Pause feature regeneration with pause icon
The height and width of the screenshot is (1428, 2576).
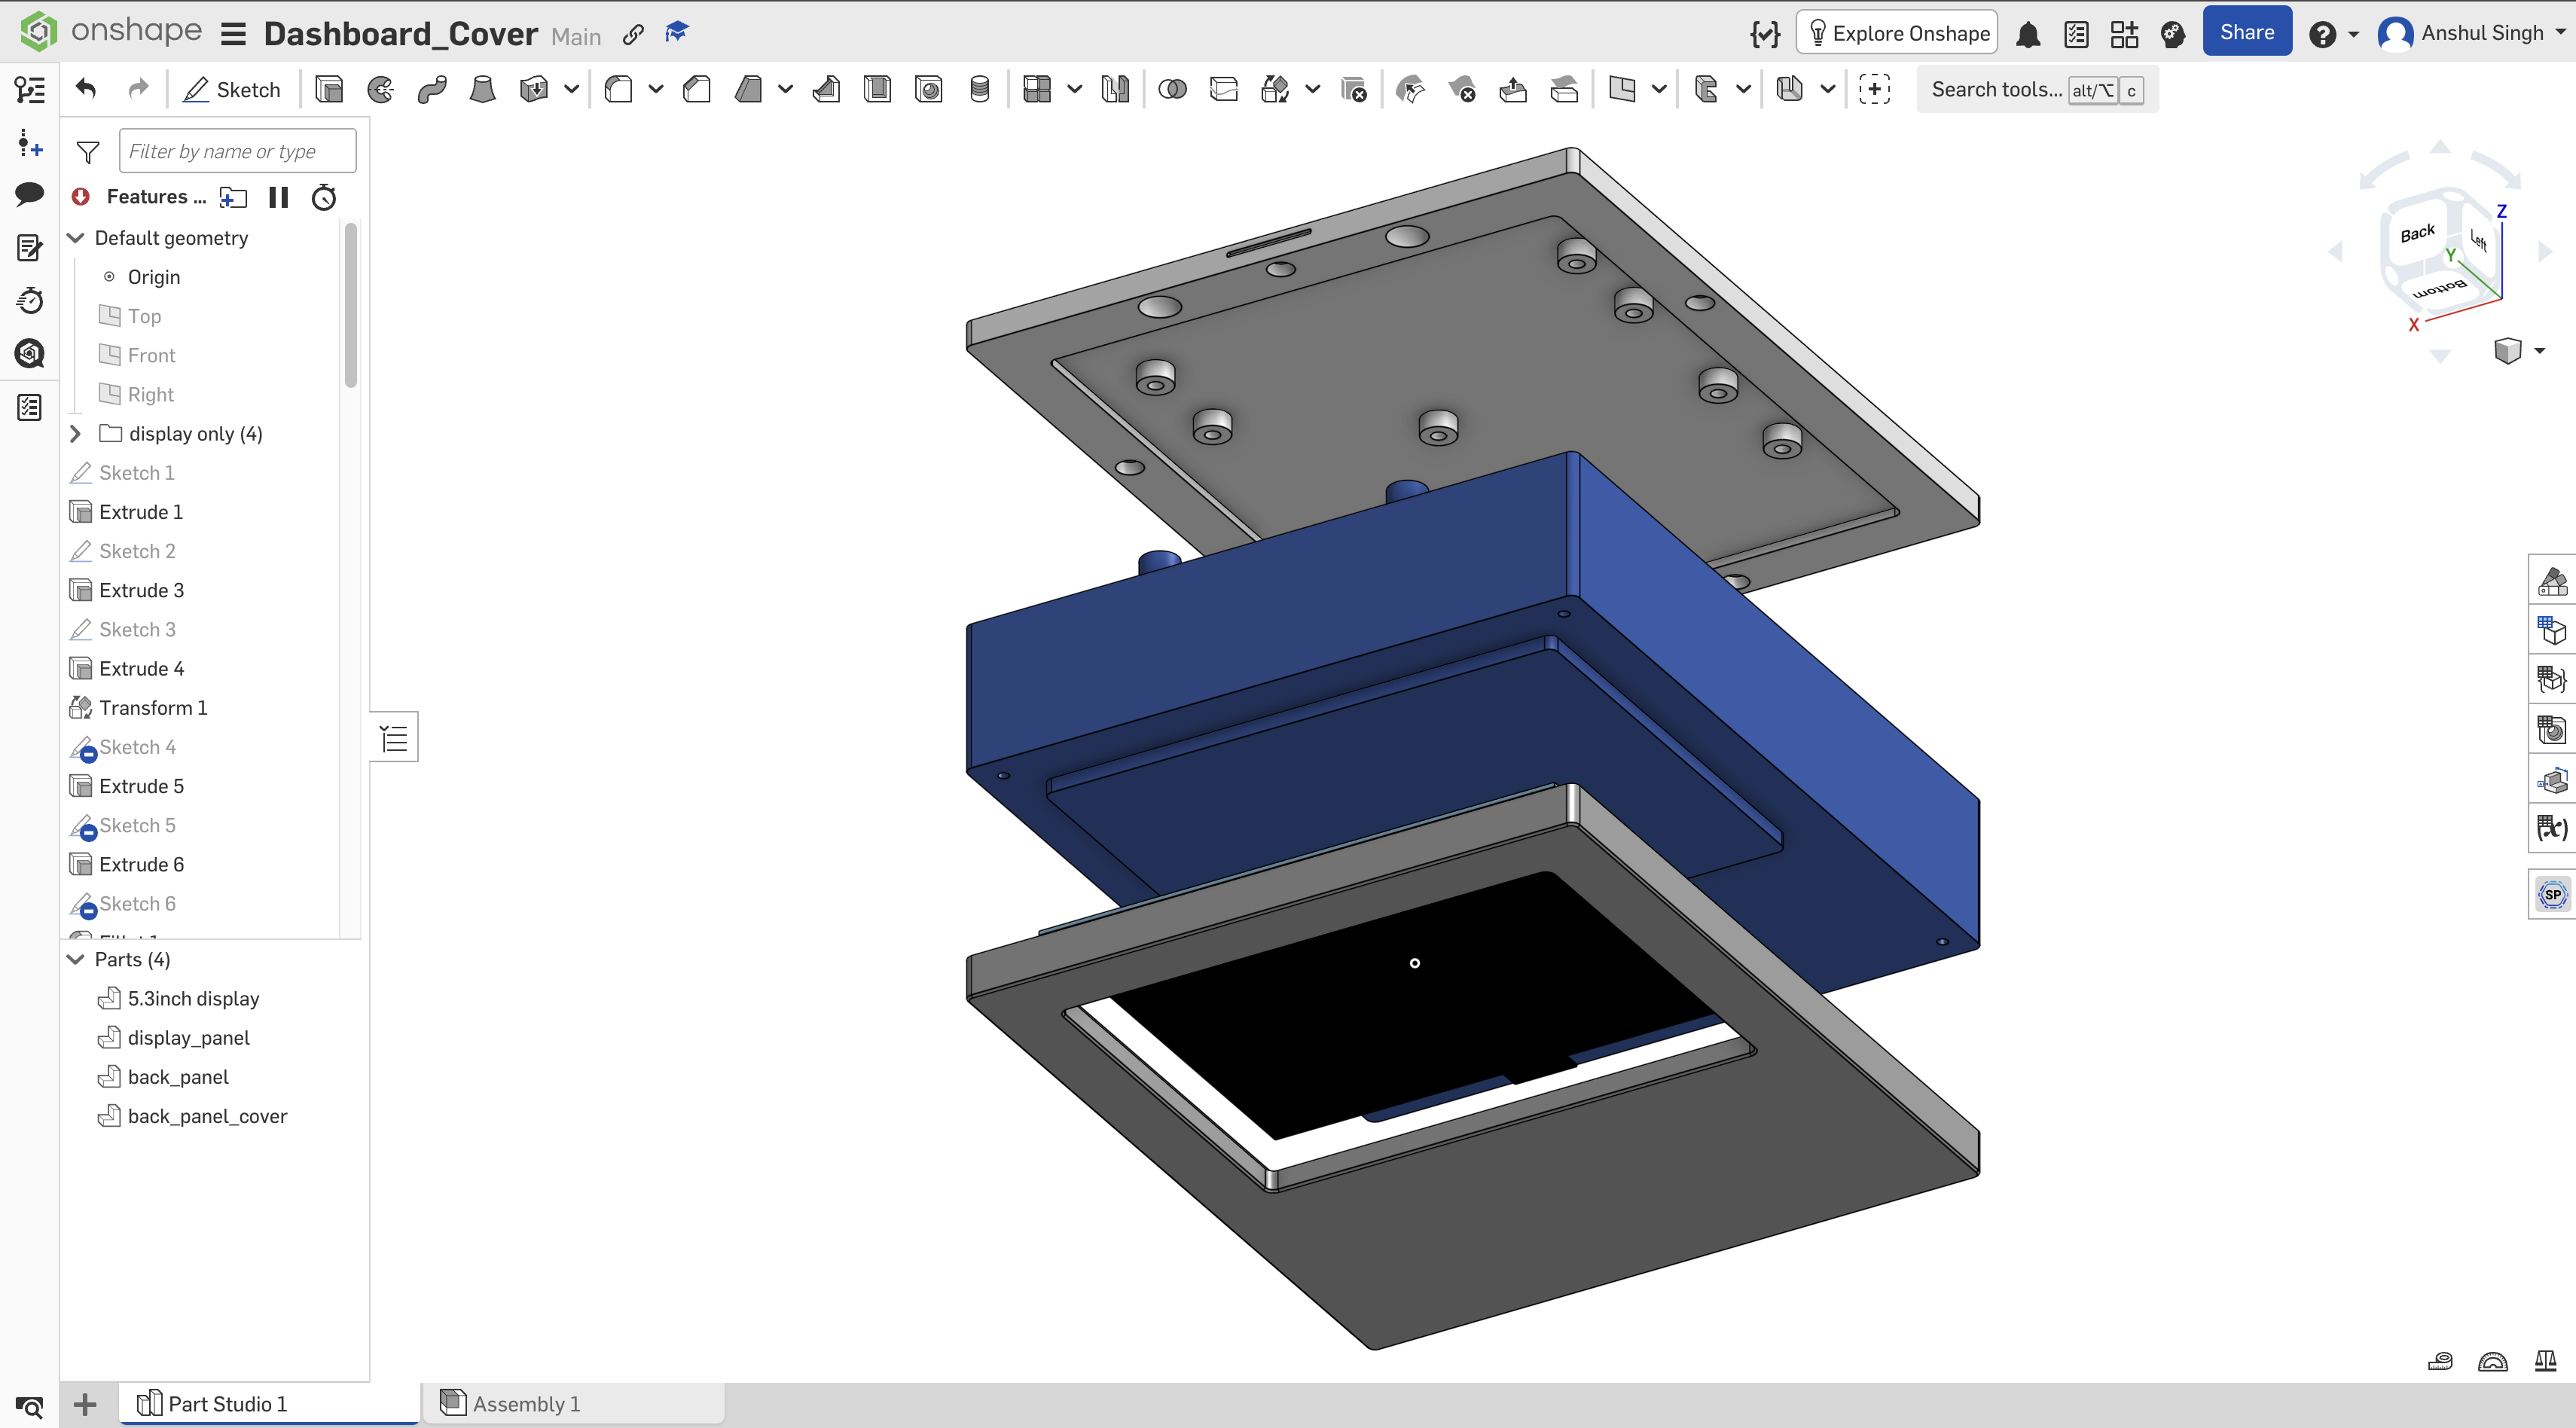[x=279, y=197]
